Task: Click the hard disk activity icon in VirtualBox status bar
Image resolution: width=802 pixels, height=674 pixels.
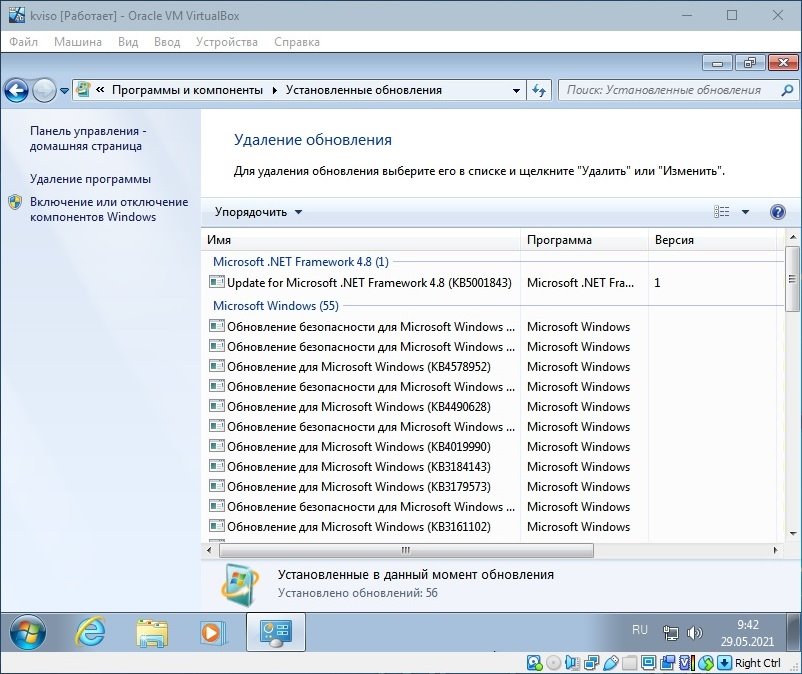Action: point(532,662)
